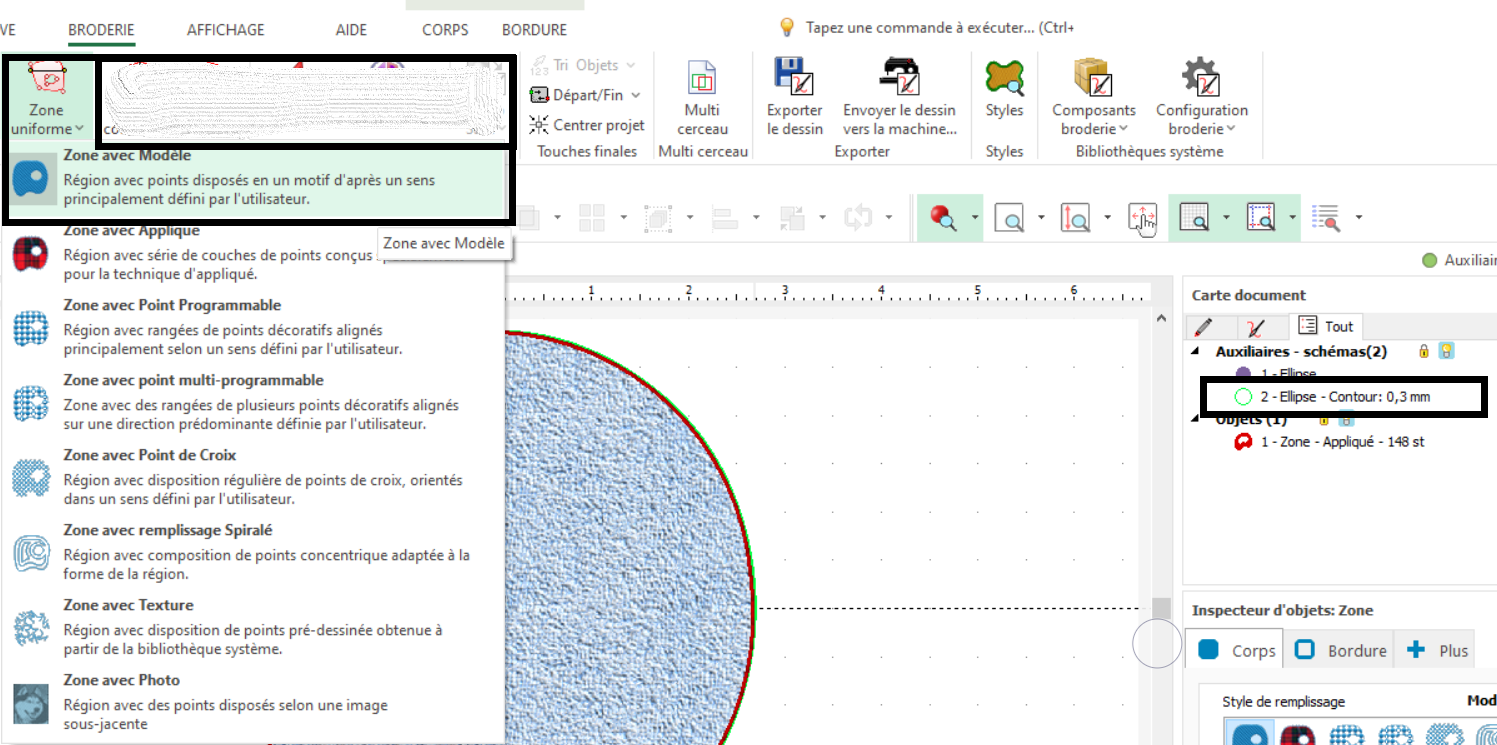This screenshot has height=745, width=1497.
Task: Collapse the Auxiliaires - schémas tree group
Action: click(1196, 351)
